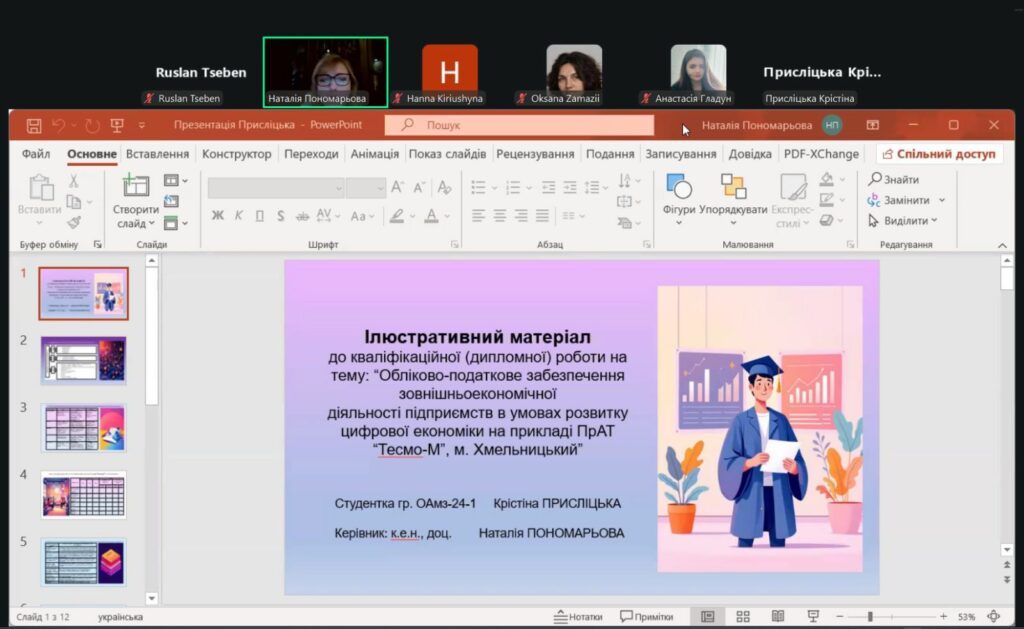Click the zoom slider handle
The height and width of the screenshot is (629, 1024).
click(x=870, y=616)
